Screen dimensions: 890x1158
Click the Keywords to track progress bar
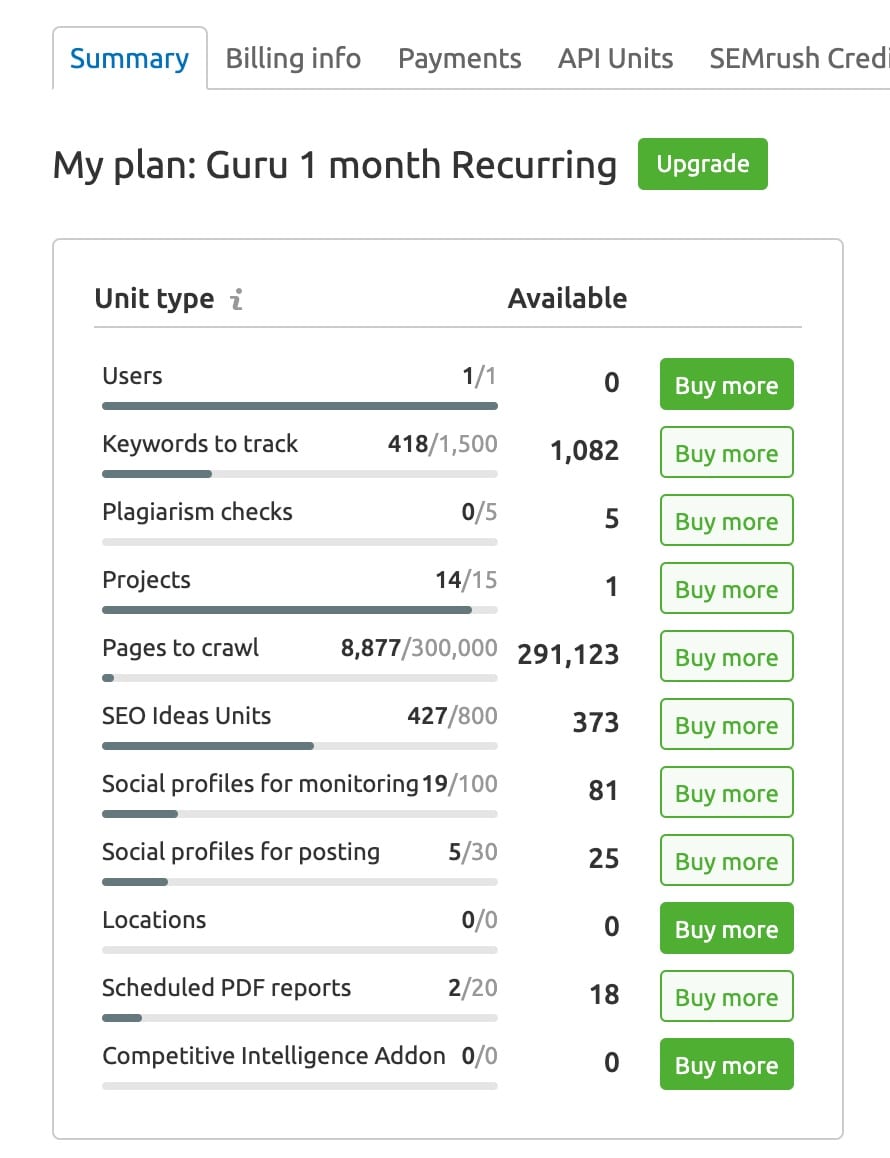pos(299,473)
